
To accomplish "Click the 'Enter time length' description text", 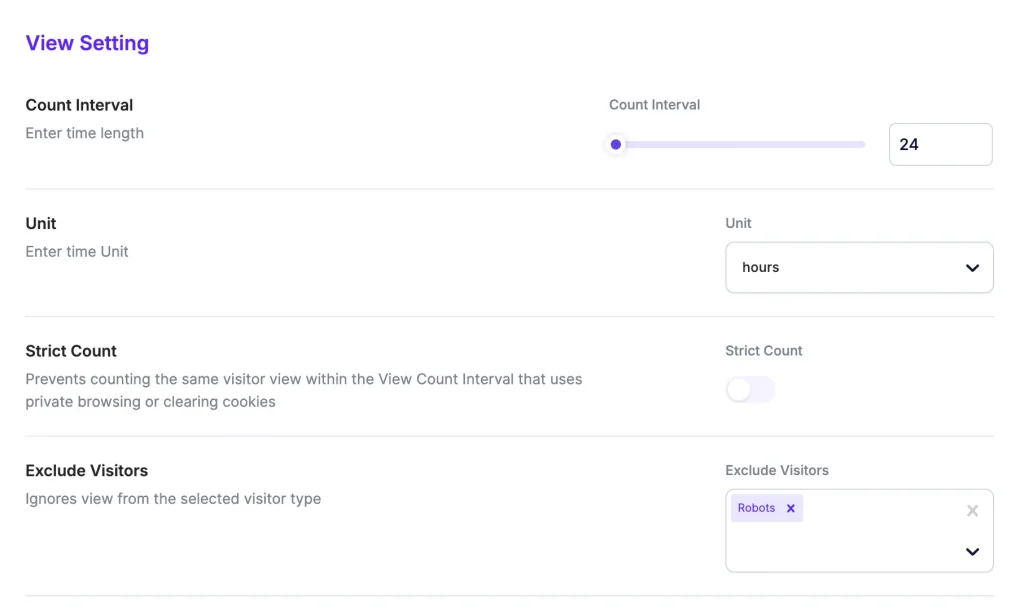I will click(85, 133).
